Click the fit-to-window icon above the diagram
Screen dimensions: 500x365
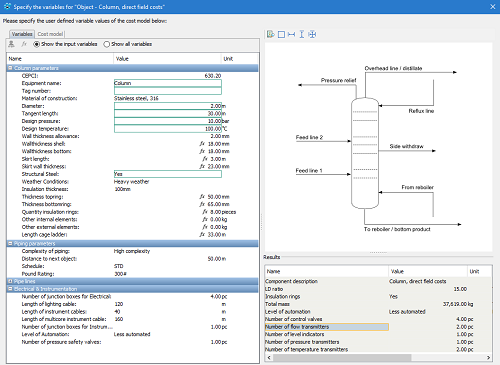tap(312, 34)
